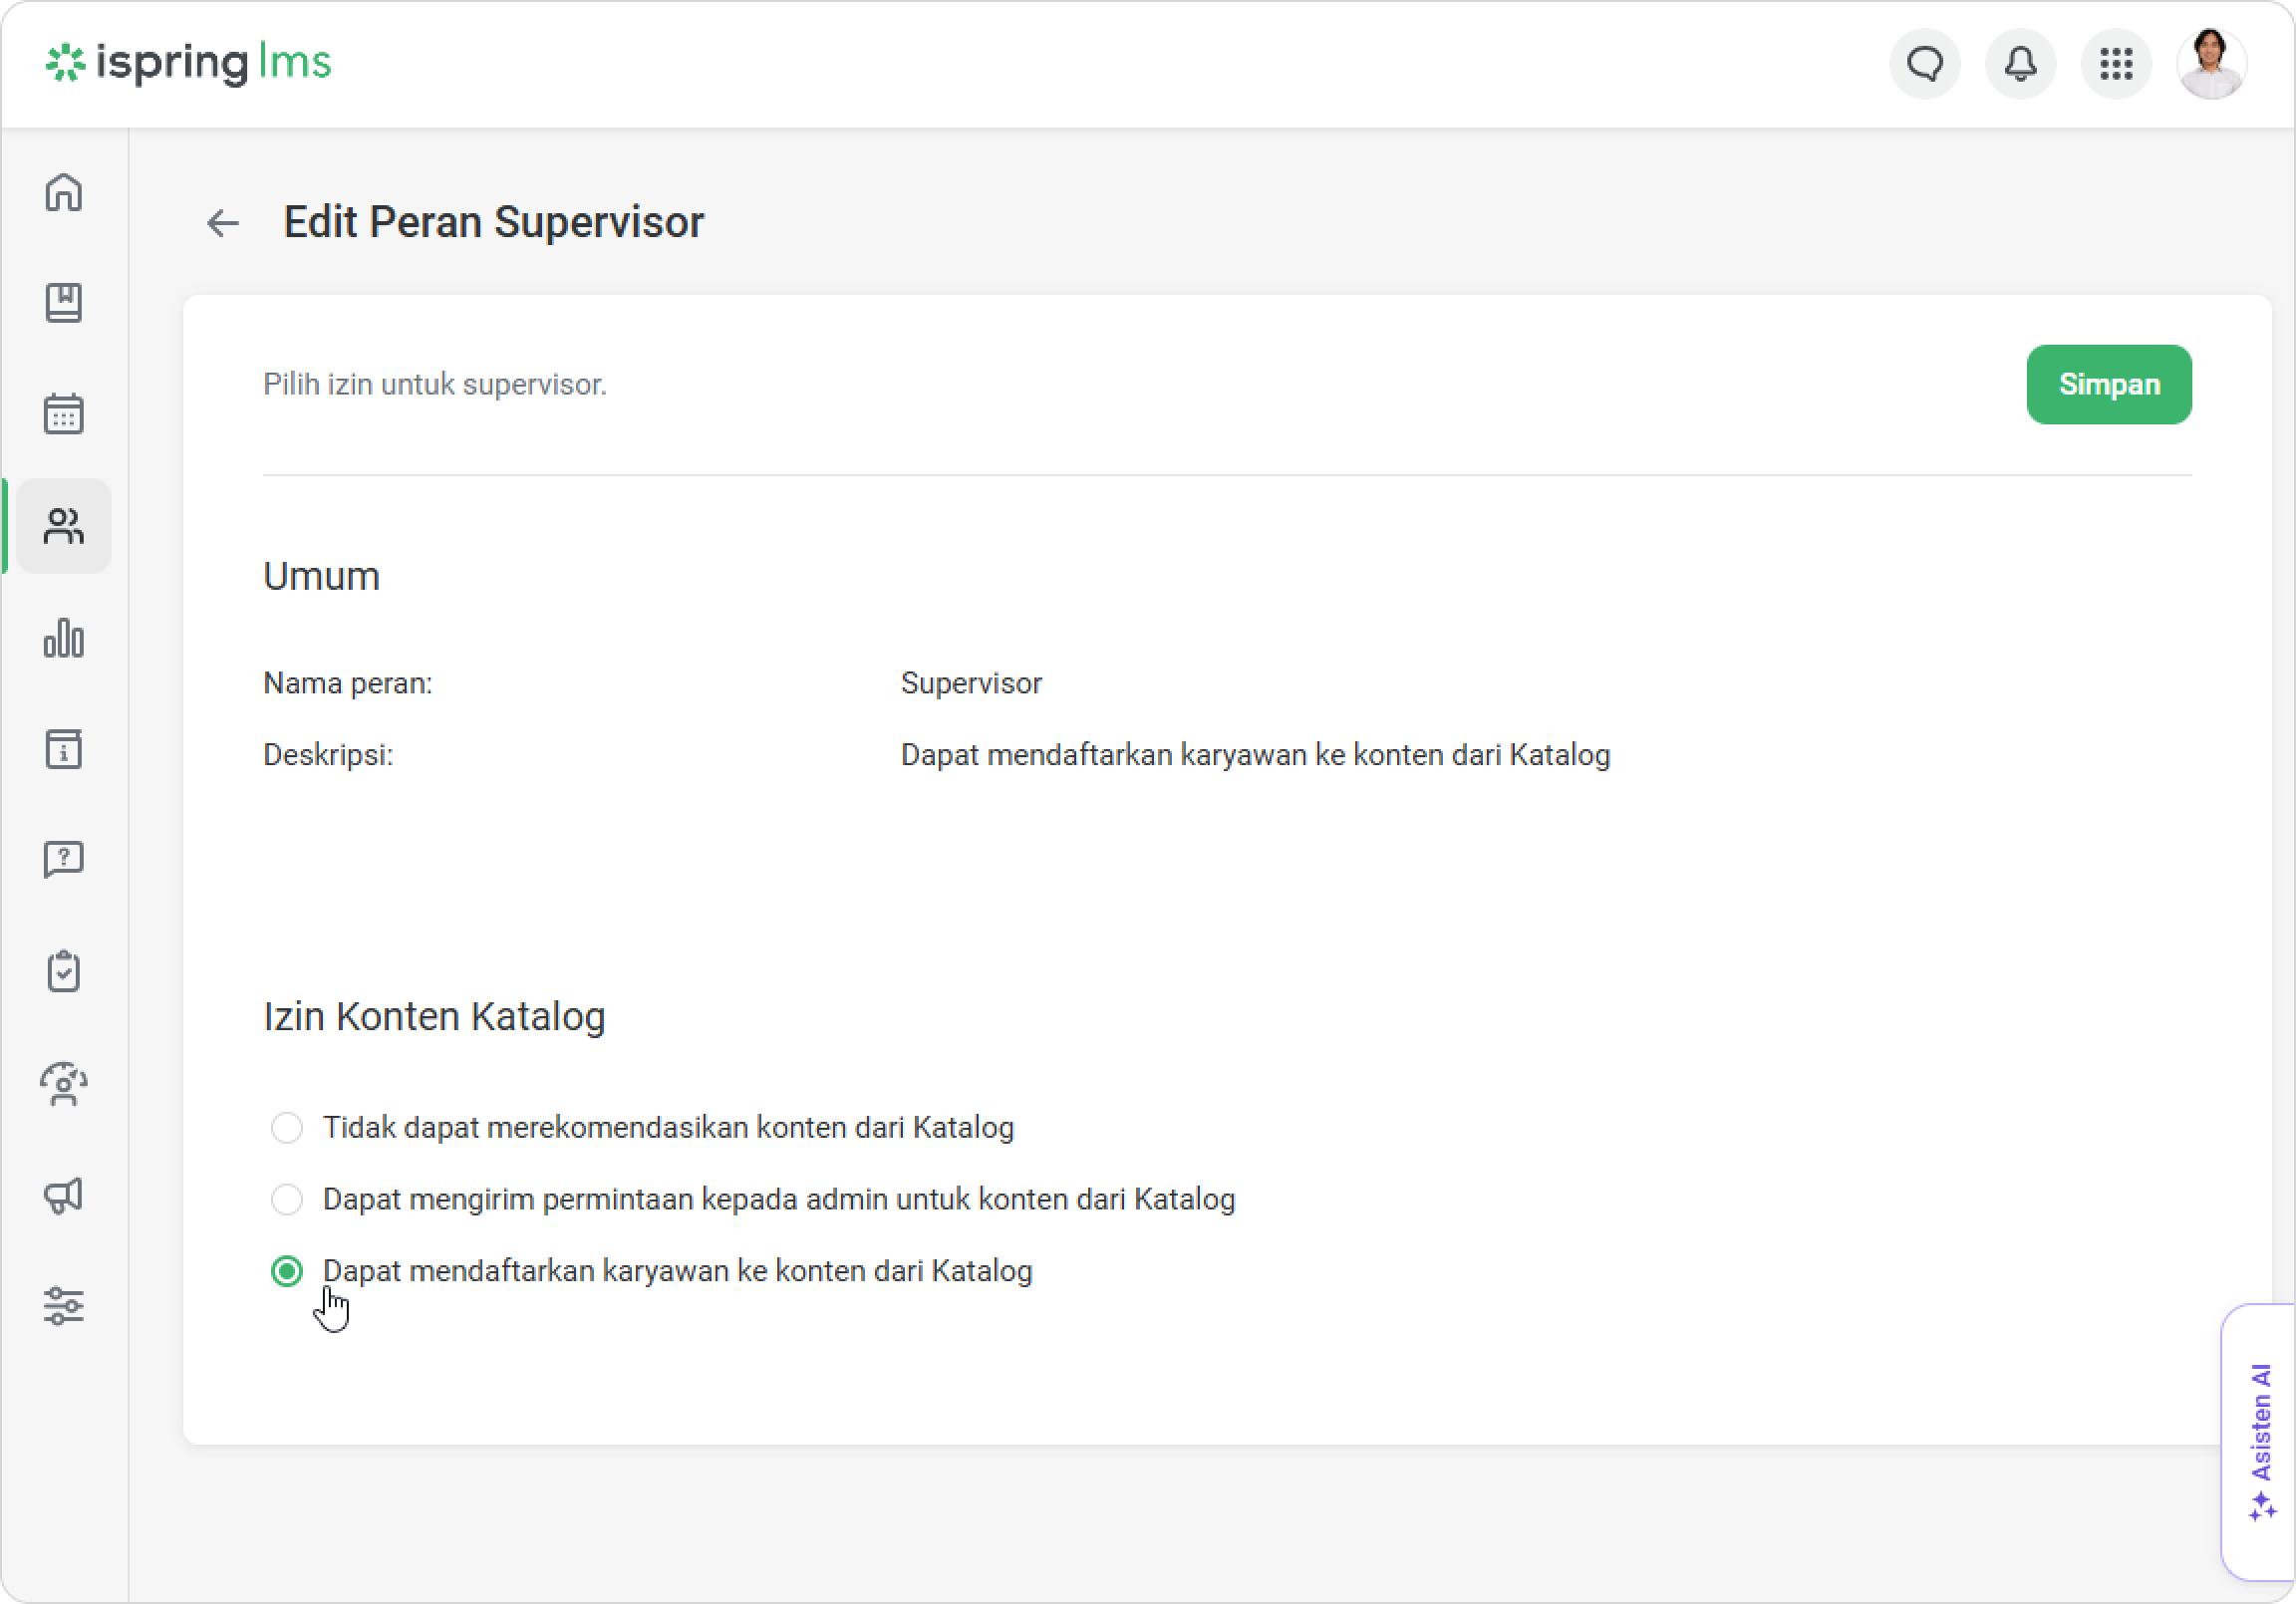Screen dimensions: 2296x1604
Task: Open the courses book icon in sidebar
Action: (64, 303)
